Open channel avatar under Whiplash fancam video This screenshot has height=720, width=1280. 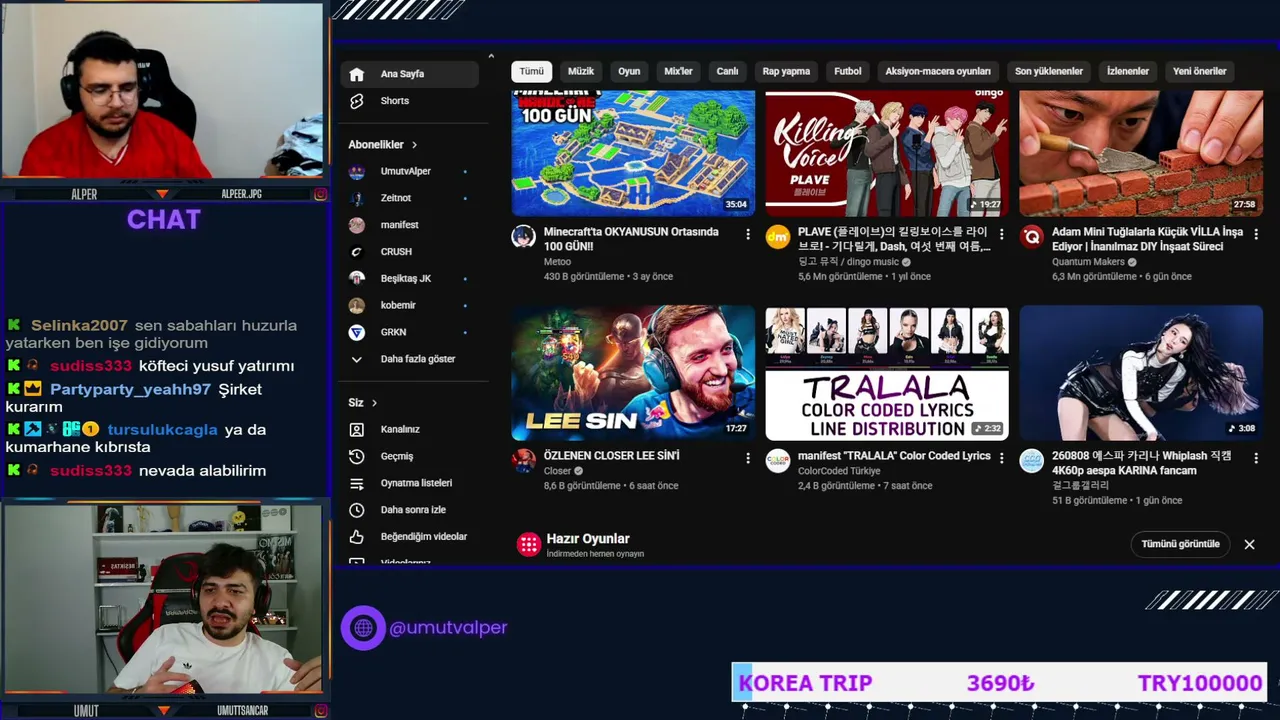(1032, 461)
